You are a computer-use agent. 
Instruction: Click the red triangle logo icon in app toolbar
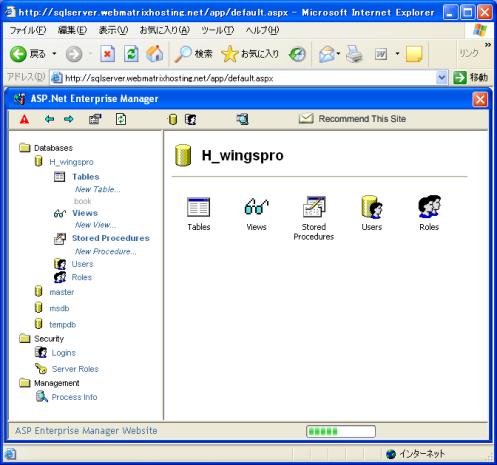coord(24,119)
